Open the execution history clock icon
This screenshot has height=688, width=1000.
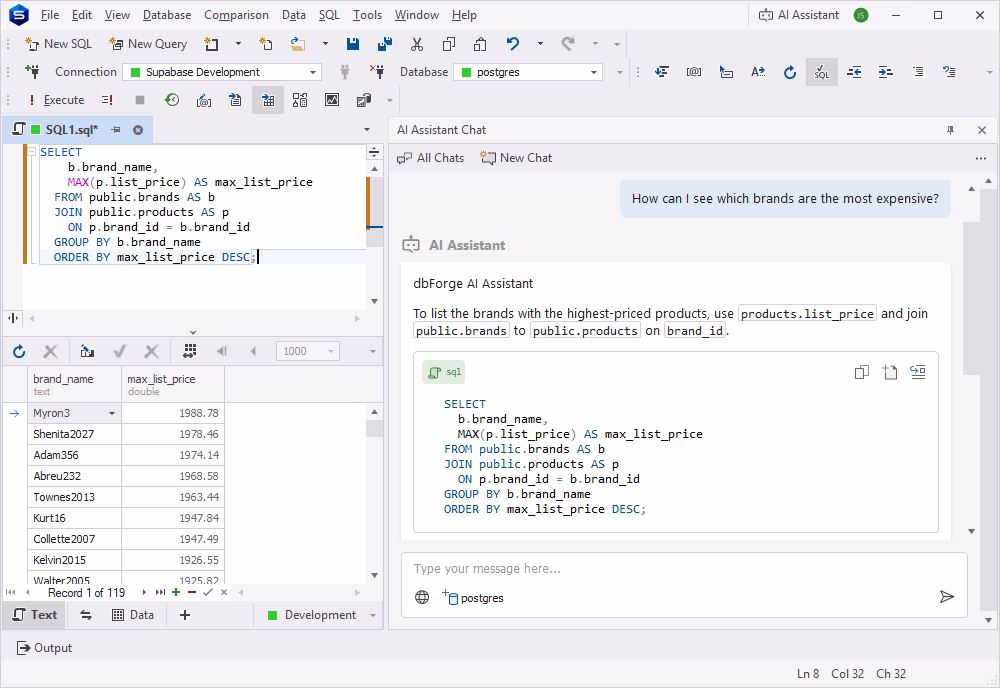(172, 100)
